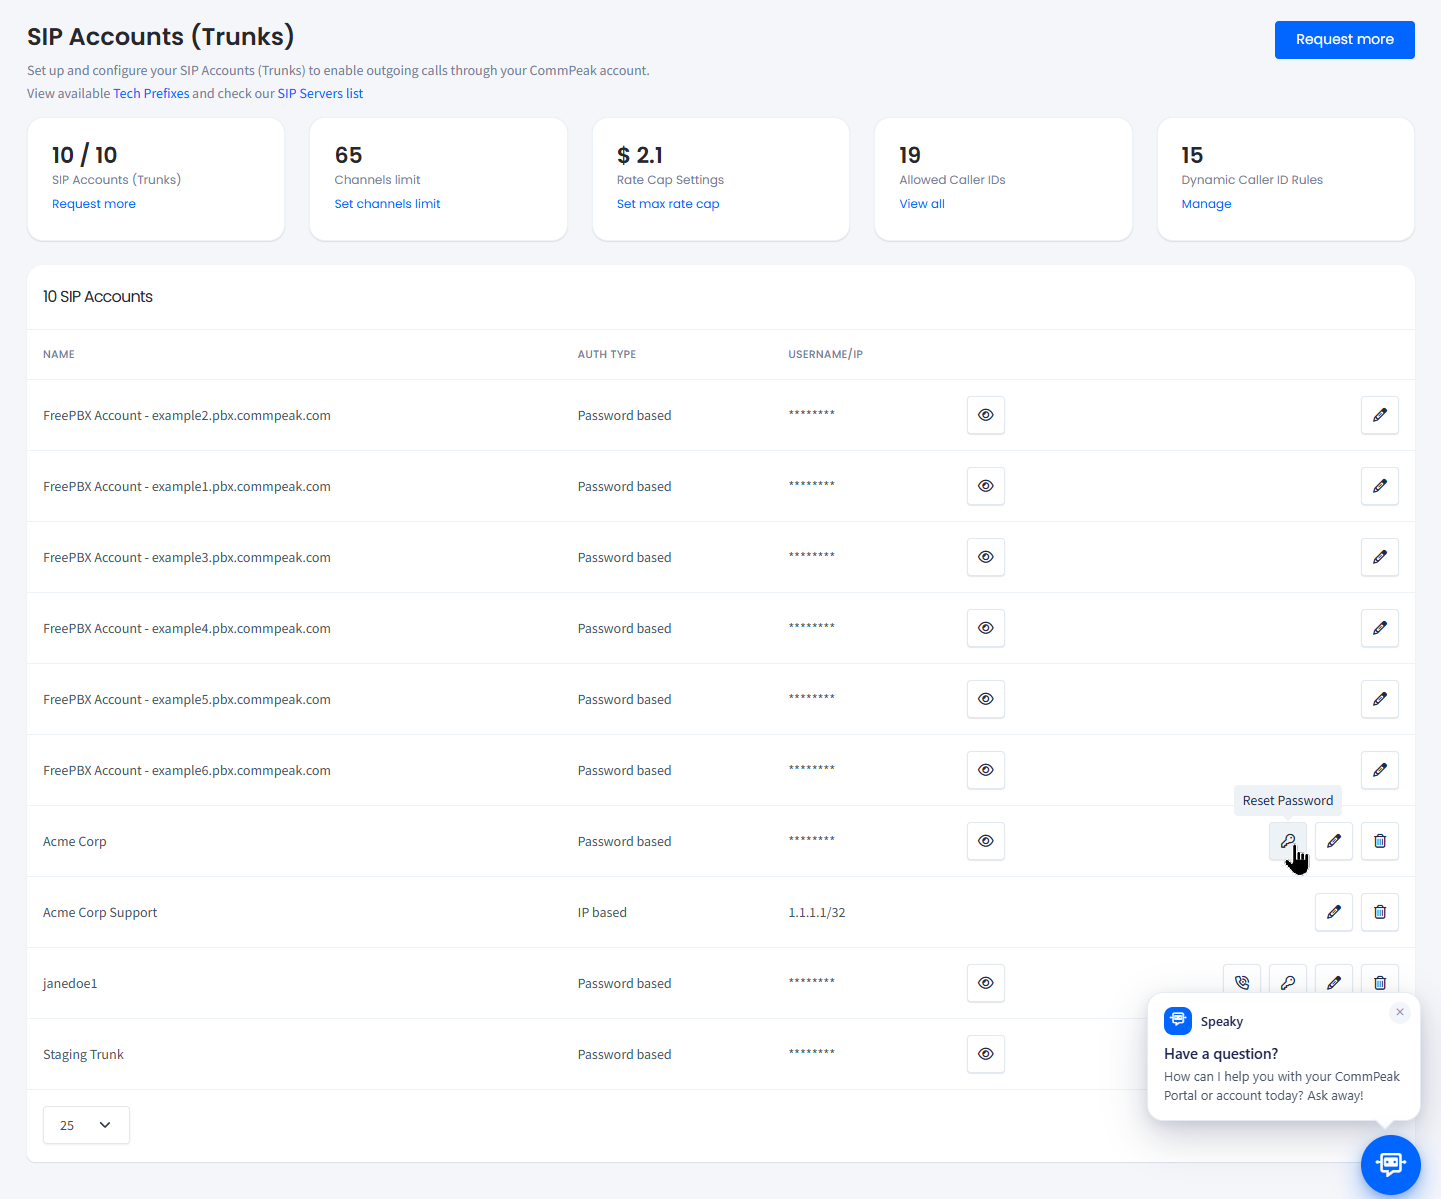
Task: Show Staging Trunk password
Action: pos(985,1054)
